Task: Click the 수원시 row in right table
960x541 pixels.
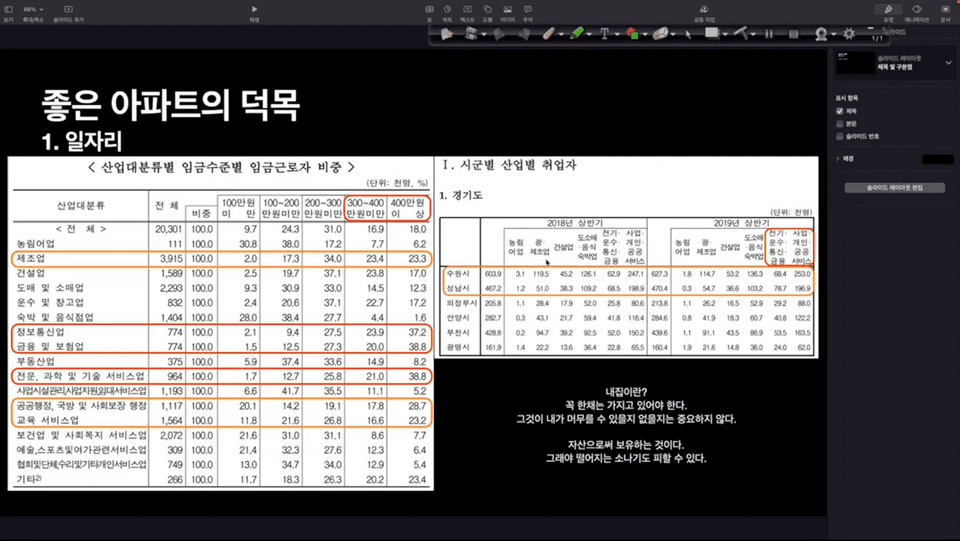Action: tap(628, 274)
